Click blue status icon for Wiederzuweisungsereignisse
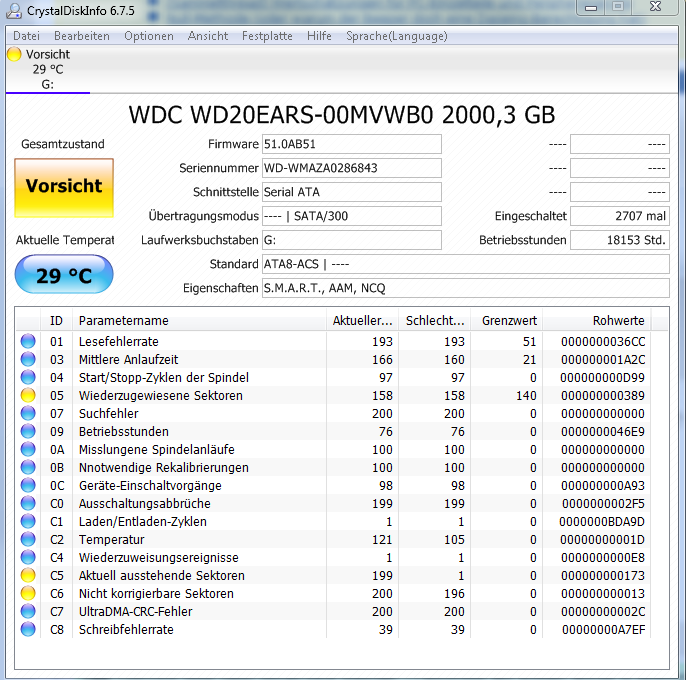The width and height of the screenshot is (686, 680). tap(28, 557)
